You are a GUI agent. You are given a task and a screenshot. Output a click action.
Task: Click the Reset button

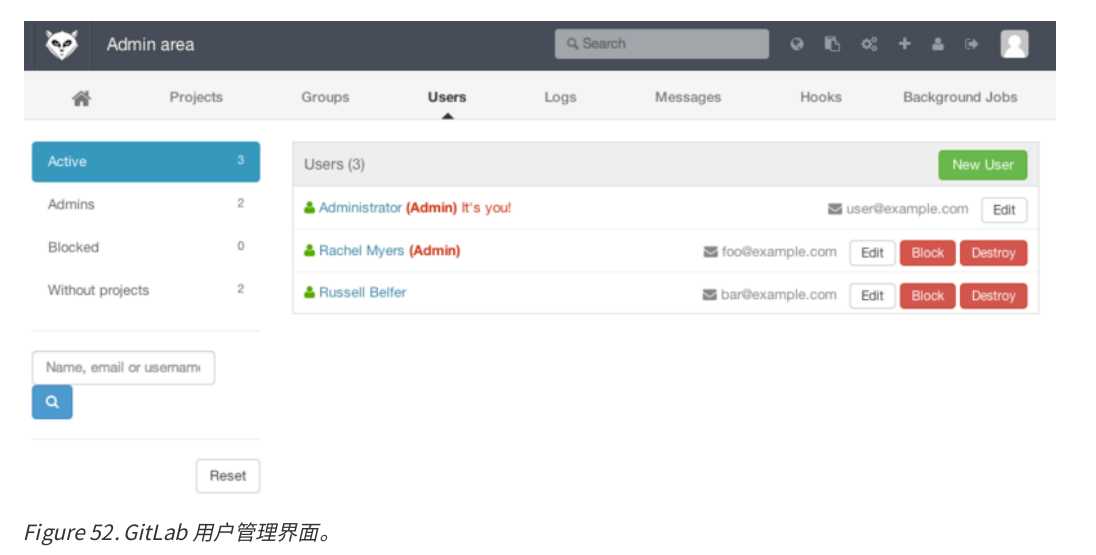click(228, 476)
